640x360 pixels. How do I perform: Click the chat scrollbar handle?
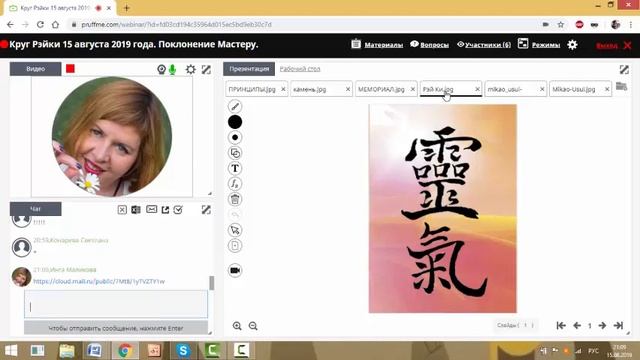point(211,283)
